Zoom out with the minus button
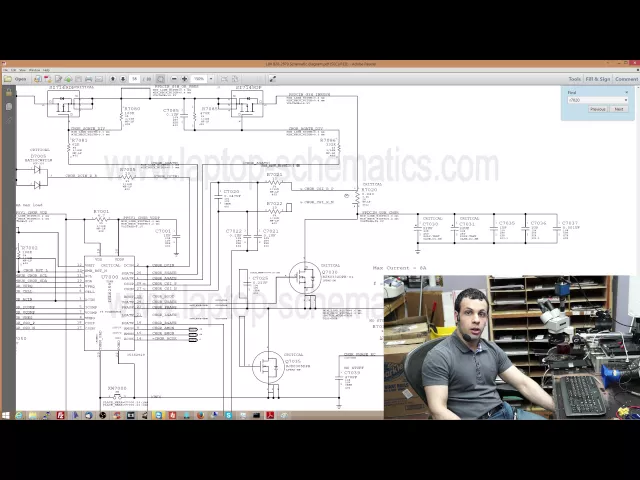 point(174,79)
